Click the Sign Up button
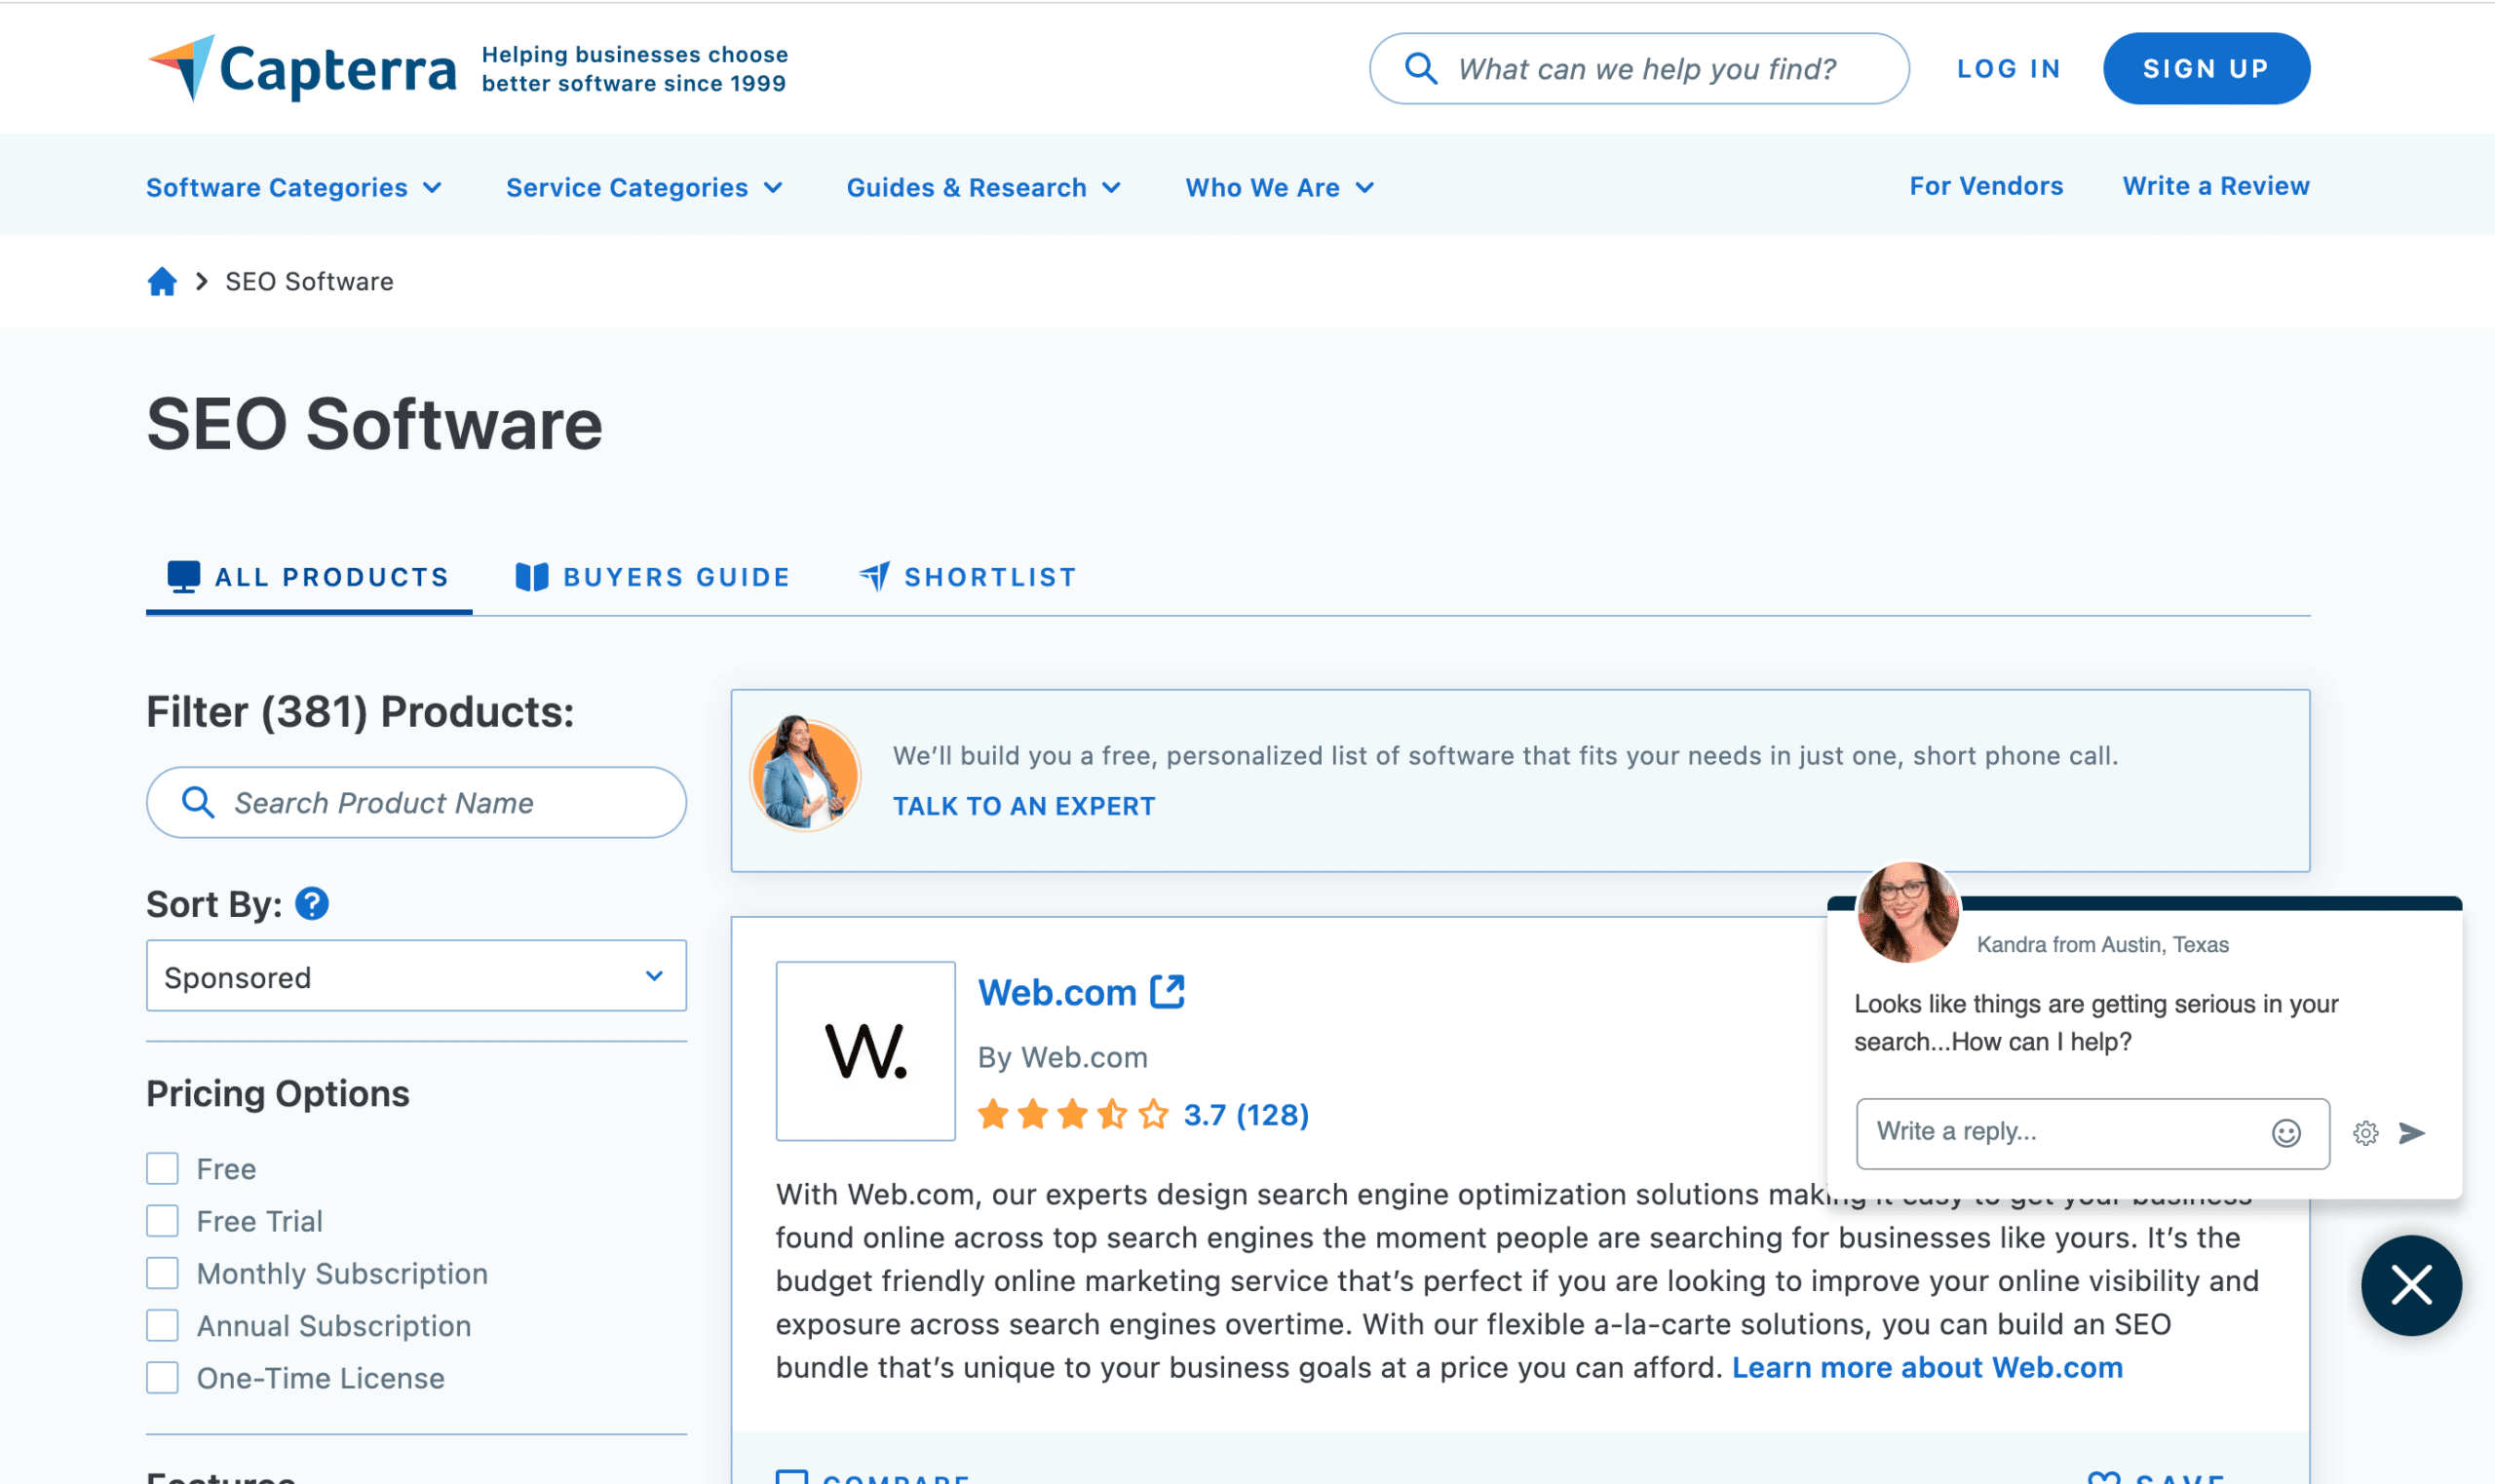The image size is (2495, 1484). pos(2206,69)
